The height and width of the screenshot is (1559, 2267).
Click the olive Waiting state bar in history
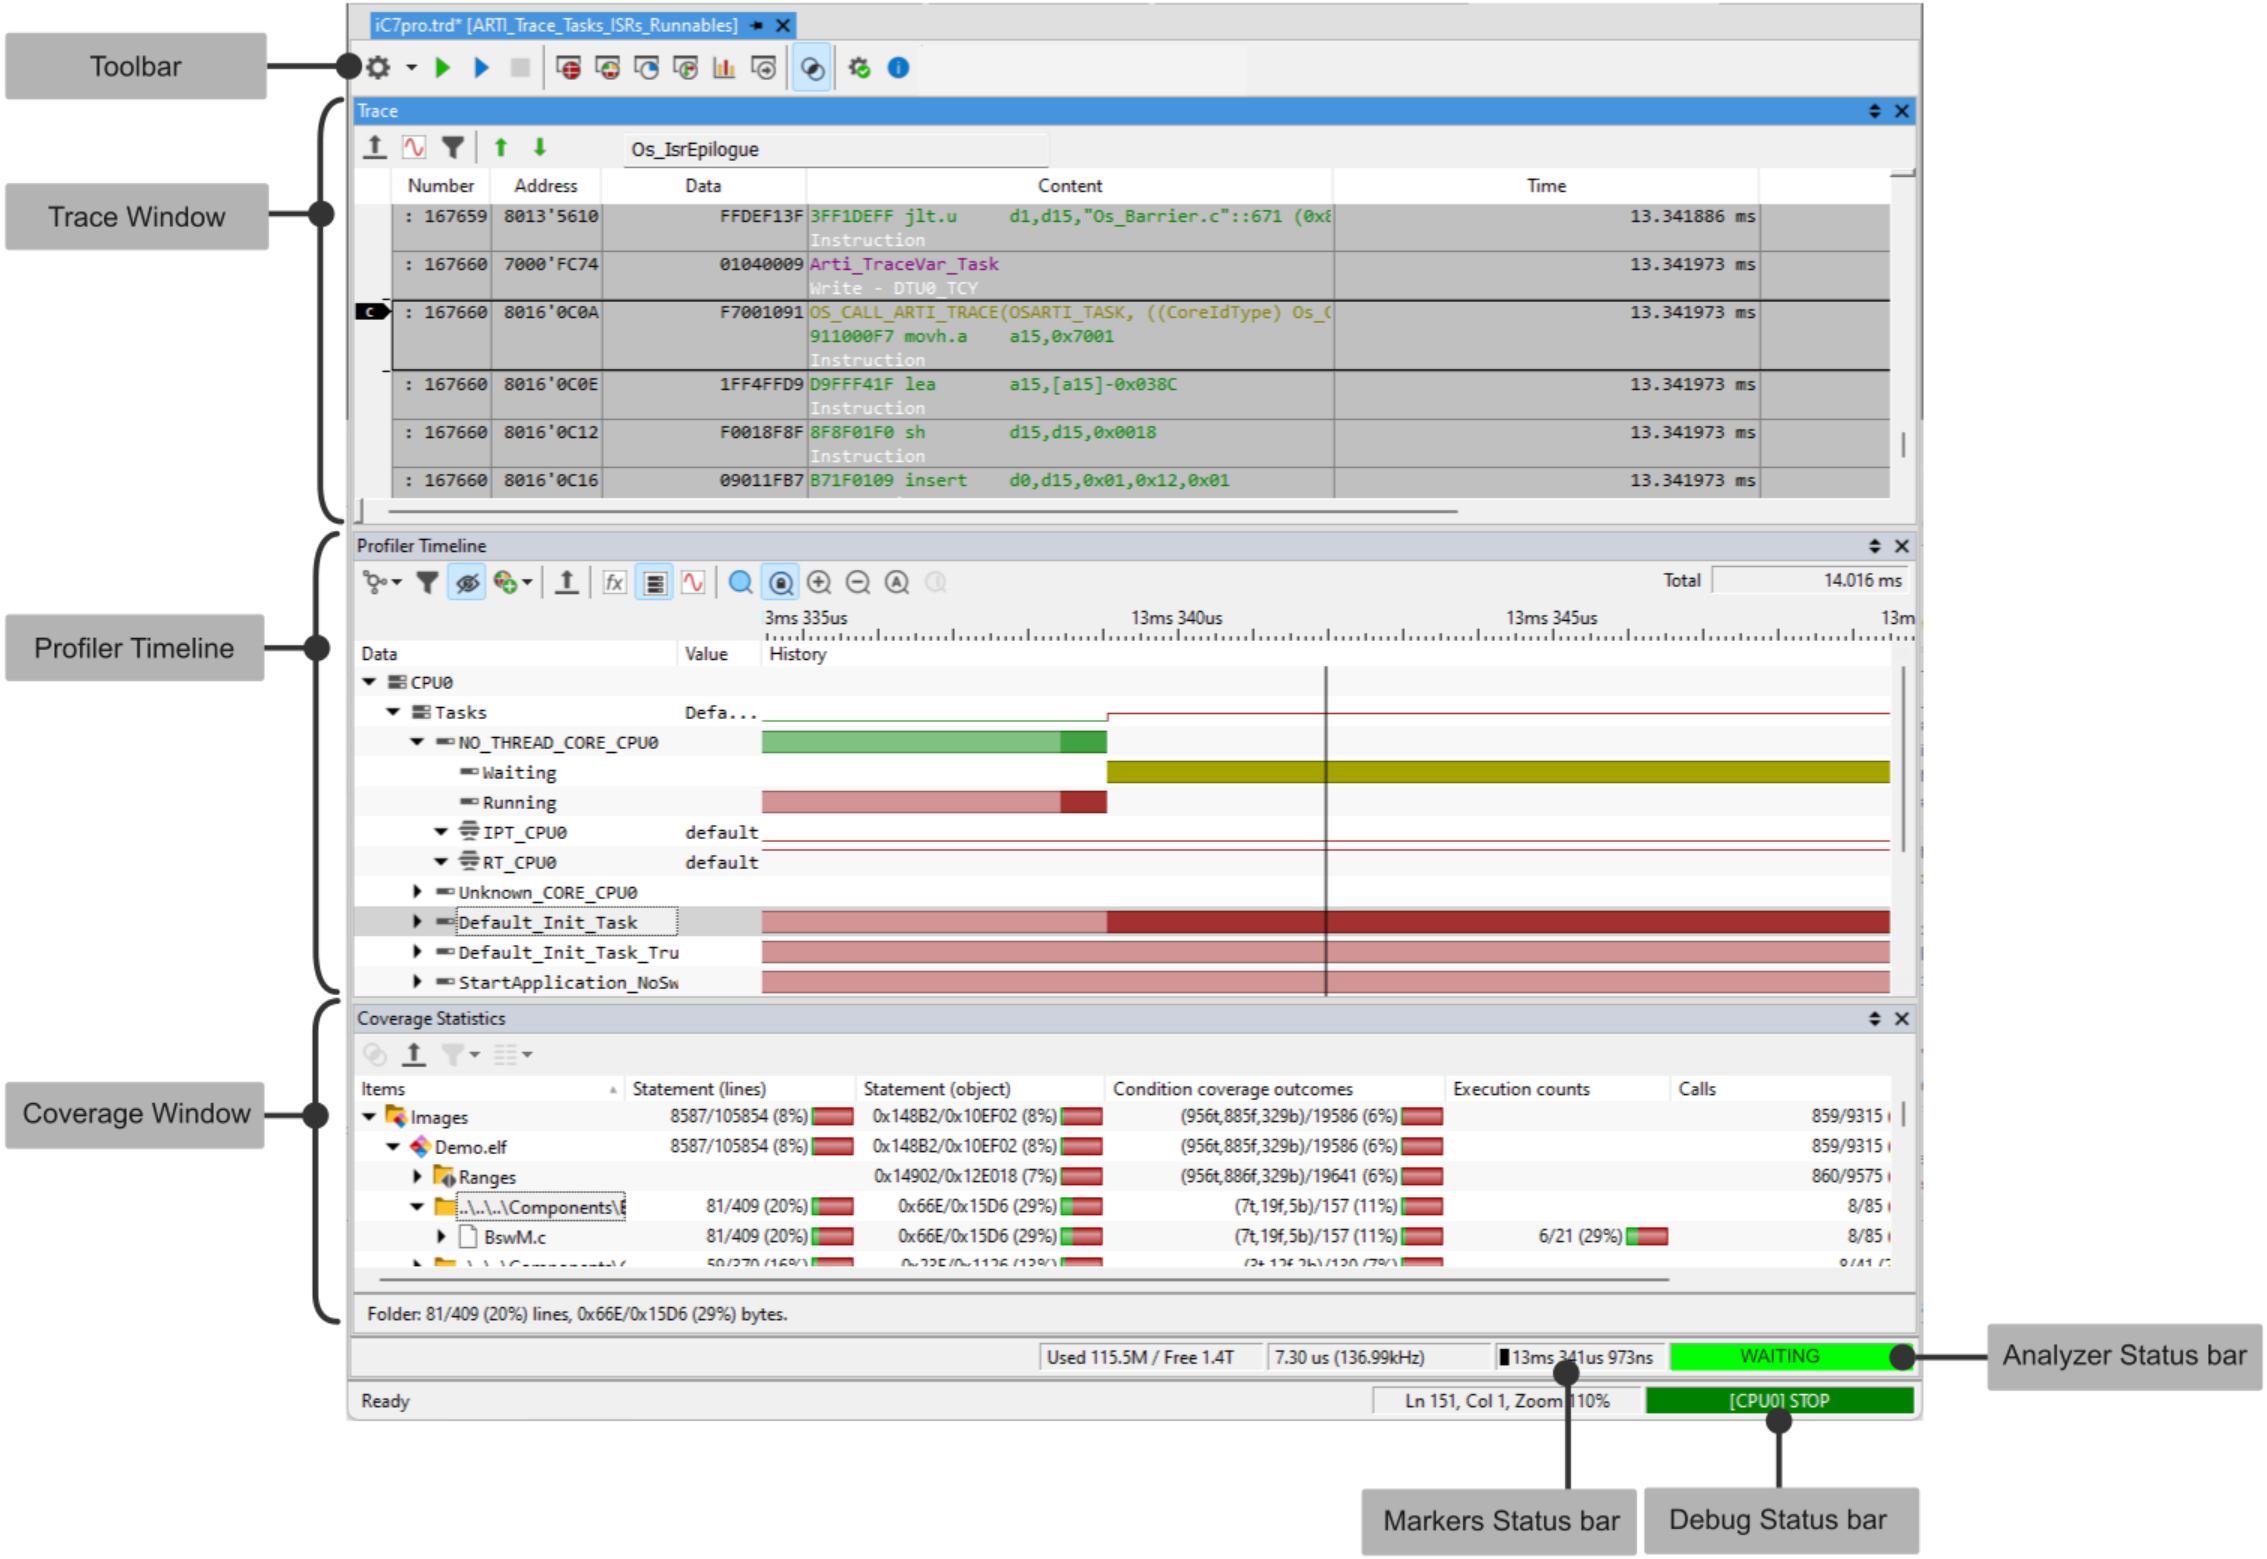[1498, 771]
